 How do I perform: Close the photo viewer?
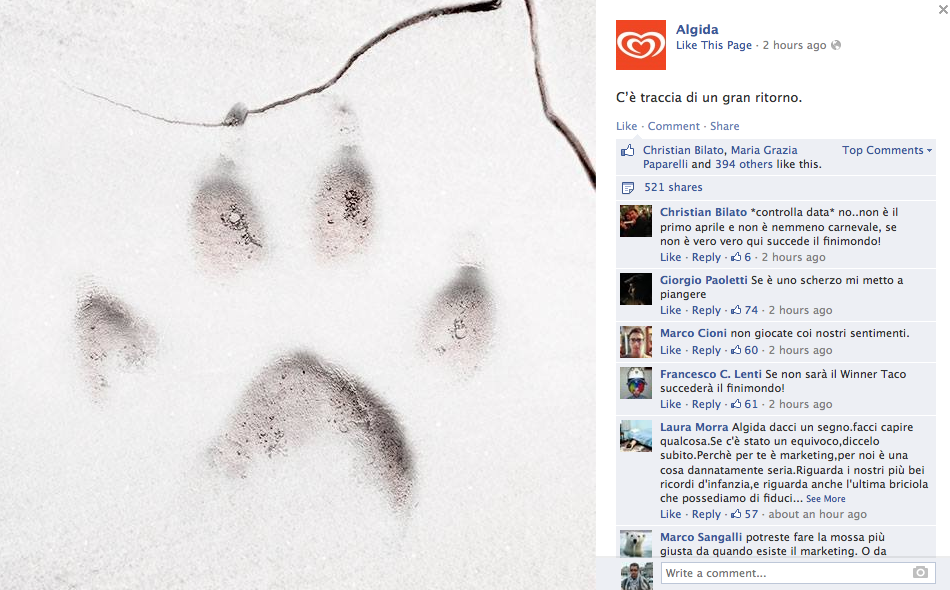[943, 9]
